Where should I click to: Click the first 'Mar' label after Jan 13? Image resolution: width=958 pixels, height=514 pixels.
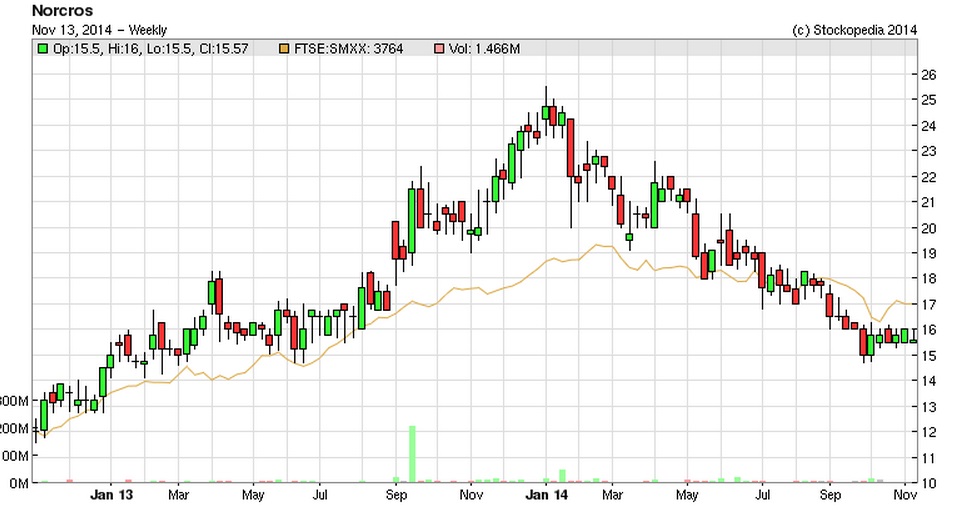coord(178,495)
